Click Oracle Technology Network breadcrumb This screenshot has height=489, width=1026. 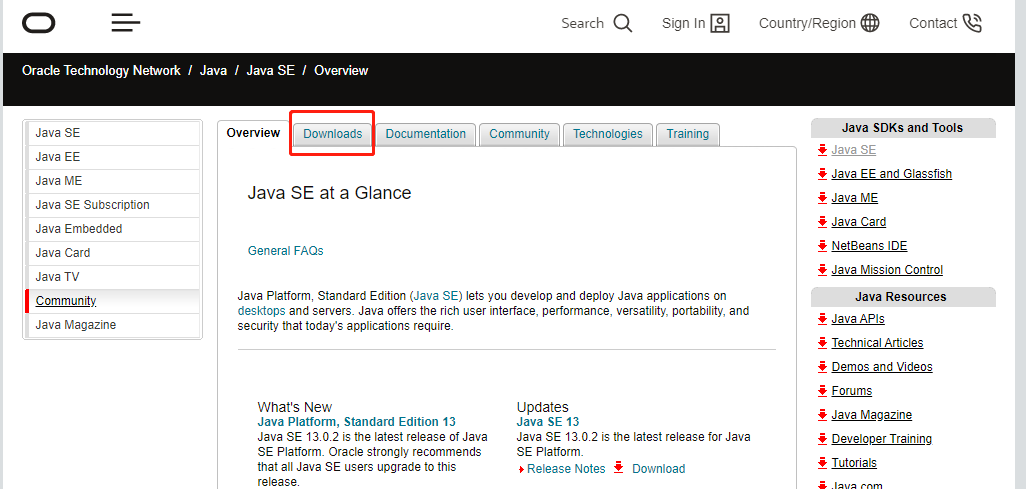(x=101, y=71)
